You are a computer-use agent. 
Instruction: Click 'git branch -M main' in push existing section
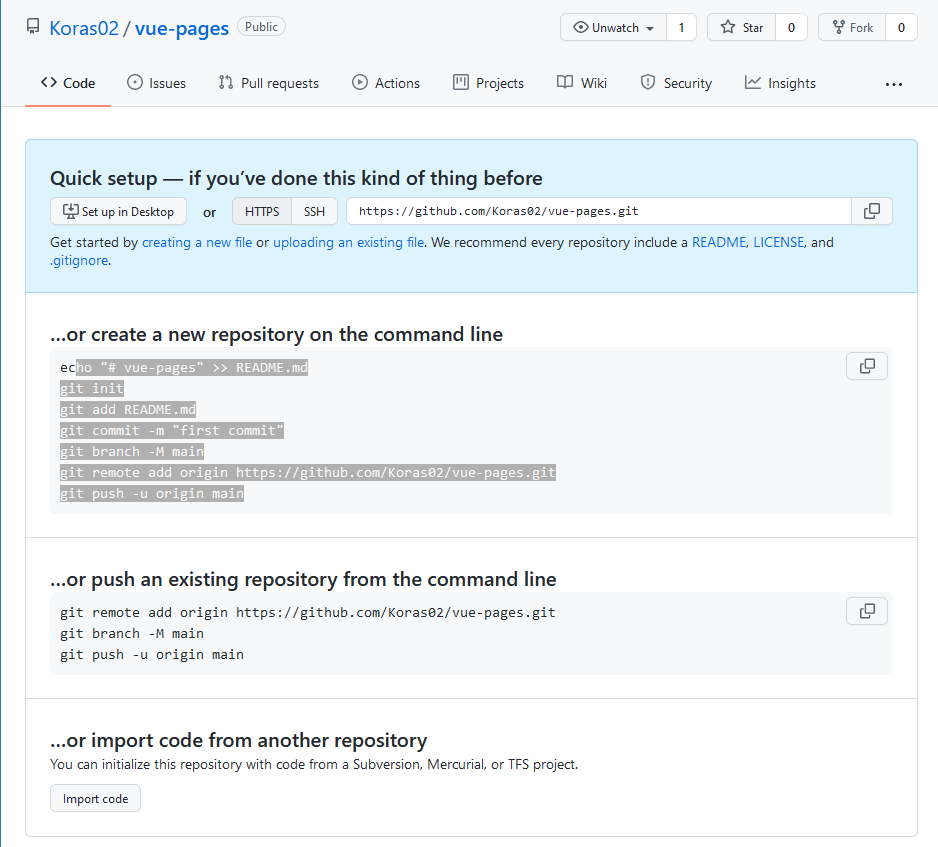[x=132, y=633]
